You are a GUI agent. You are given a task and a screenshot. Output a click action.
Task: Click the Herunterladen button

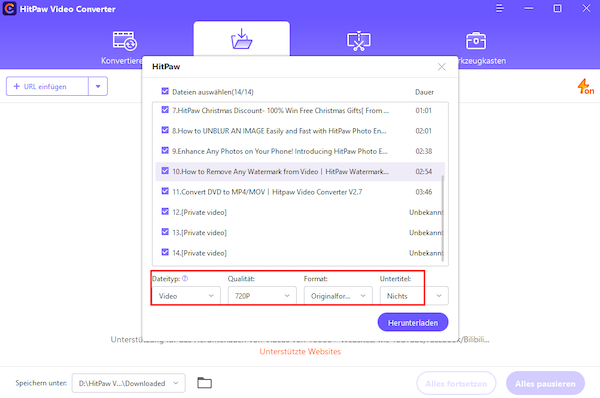[x=412, y=323]
